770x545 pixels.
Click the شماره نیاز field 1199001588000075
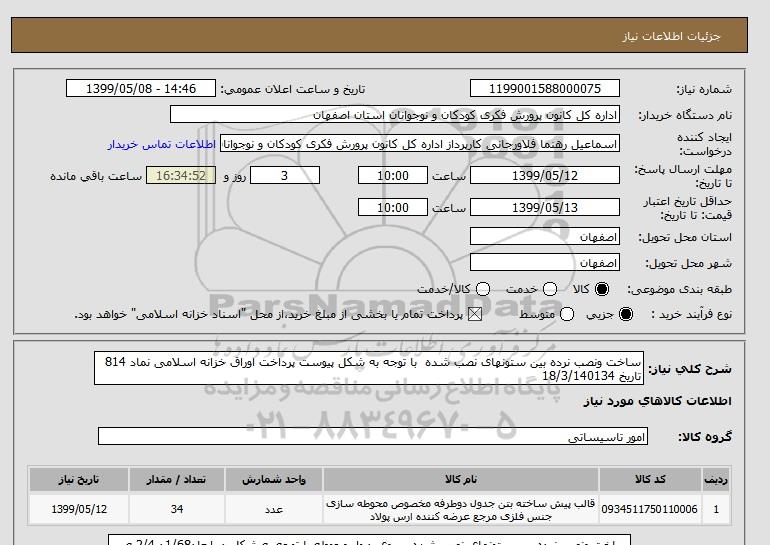coord(545,88)
